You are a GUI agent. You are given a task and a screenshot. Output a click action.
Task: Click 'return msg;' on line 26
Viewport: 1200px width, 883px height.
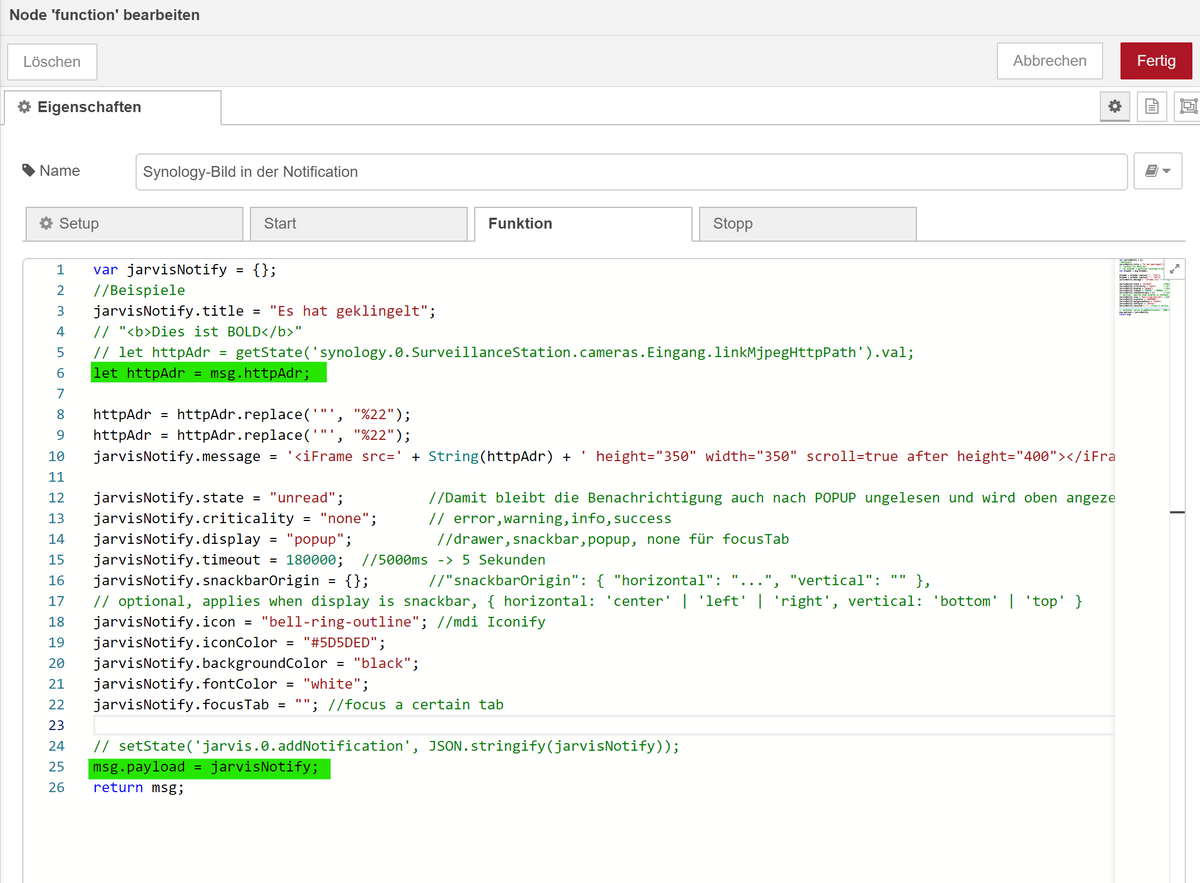click(139, 787)
